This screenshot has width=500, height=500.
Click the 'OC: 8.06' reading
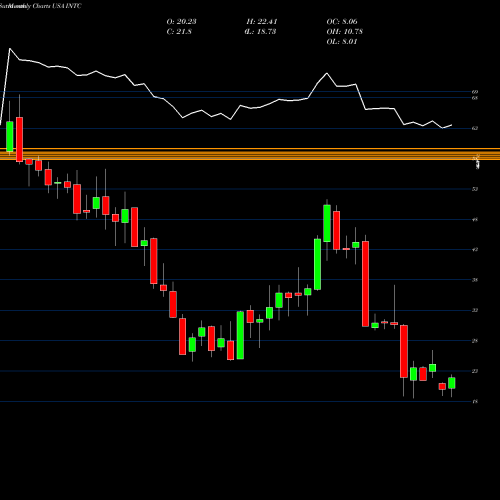(x=342, y=22)
